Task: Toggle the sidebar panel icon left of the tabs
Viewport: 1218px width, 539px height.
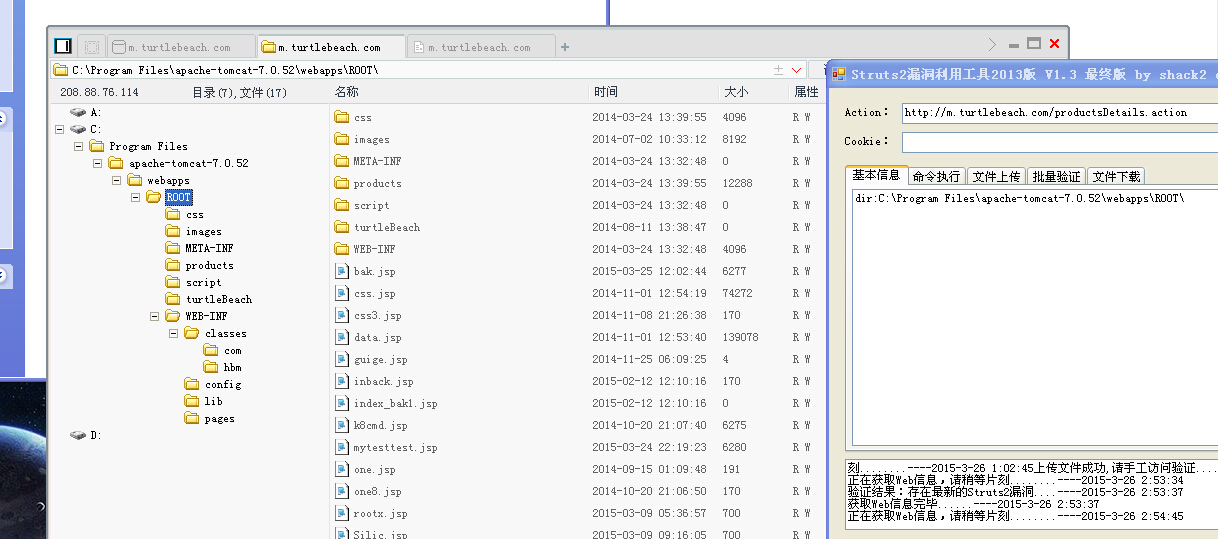Action: tap(62, 45)
